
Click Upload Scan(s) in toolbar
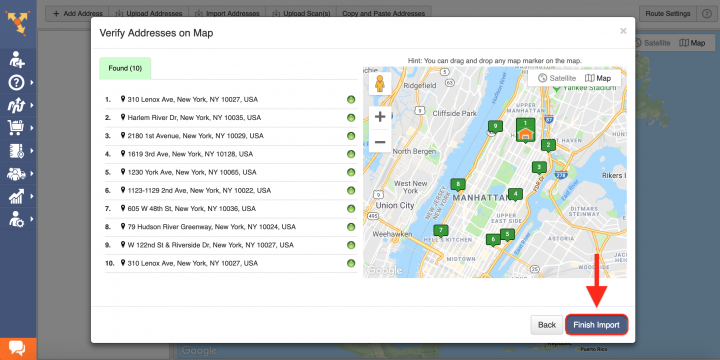[301, 13]
